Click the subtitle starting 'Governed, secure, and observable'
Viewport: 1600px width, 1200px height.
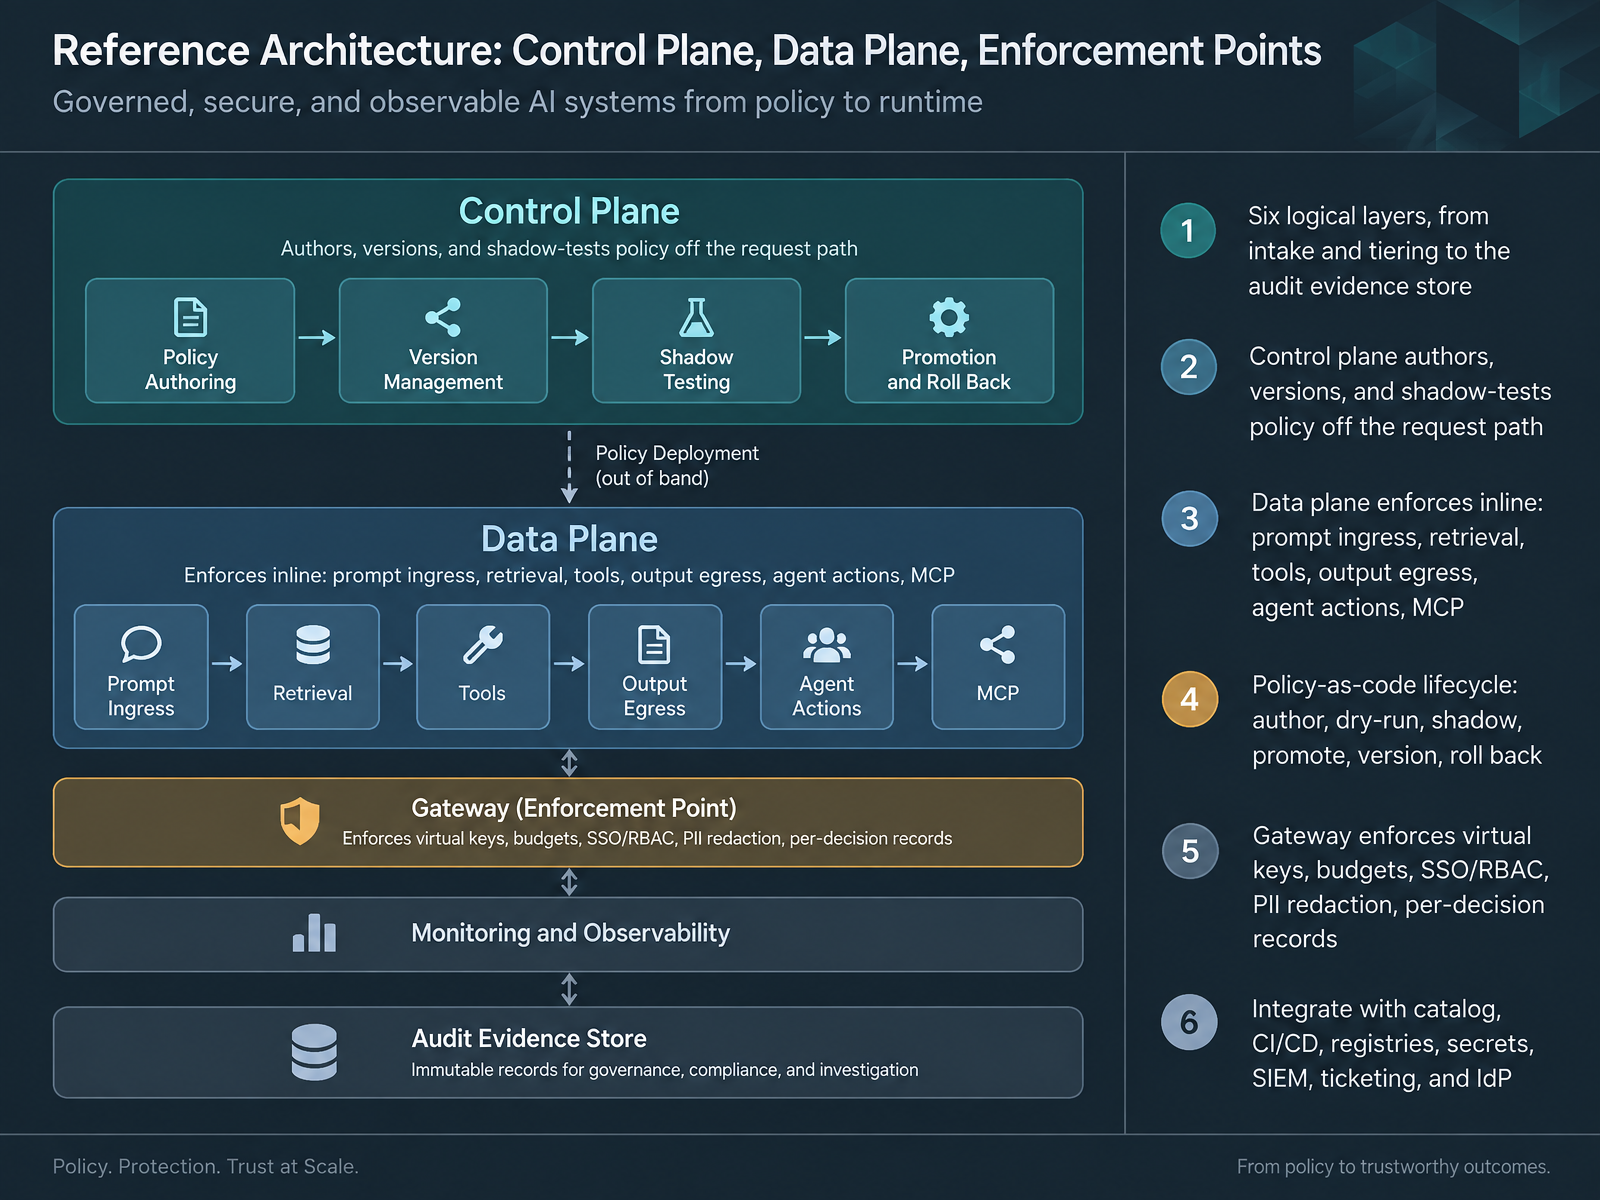point(517,102)
